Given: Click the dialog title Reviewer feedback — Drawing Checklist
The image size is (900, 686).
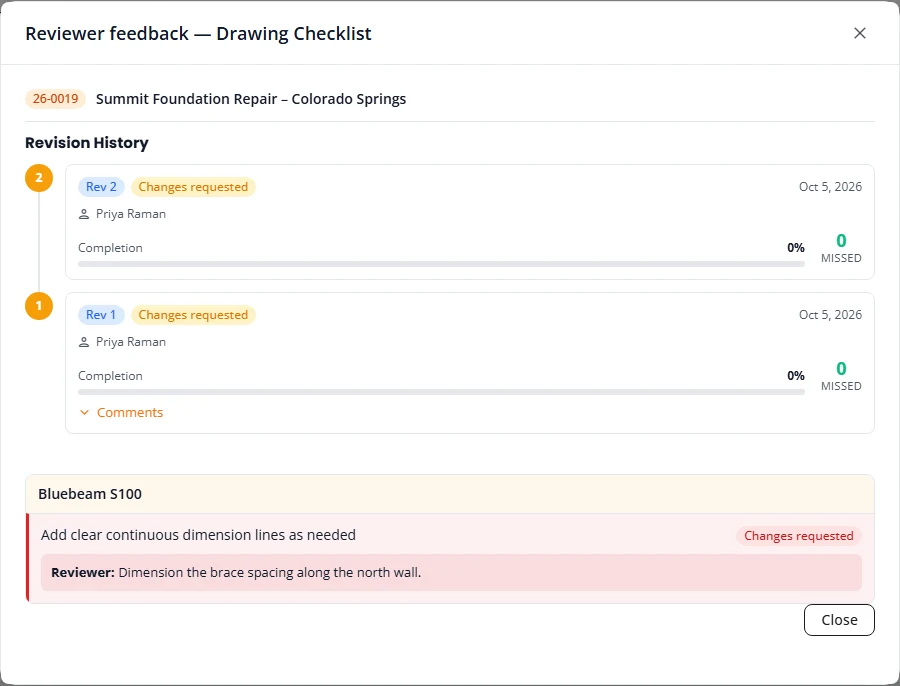Looking at the screenshot, I should pos(198,33).
